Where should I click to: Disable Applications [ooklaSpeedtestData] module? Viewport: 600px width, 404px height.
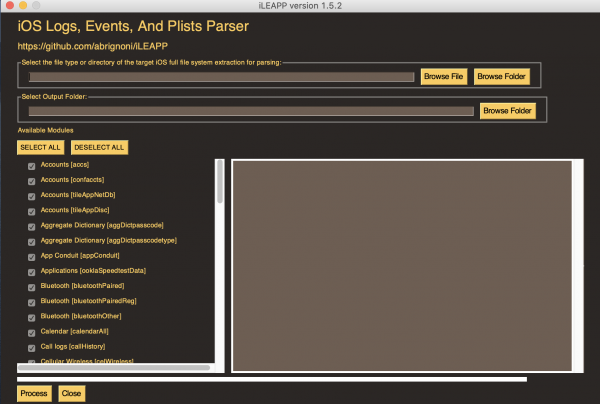click(x=31, y=272)
